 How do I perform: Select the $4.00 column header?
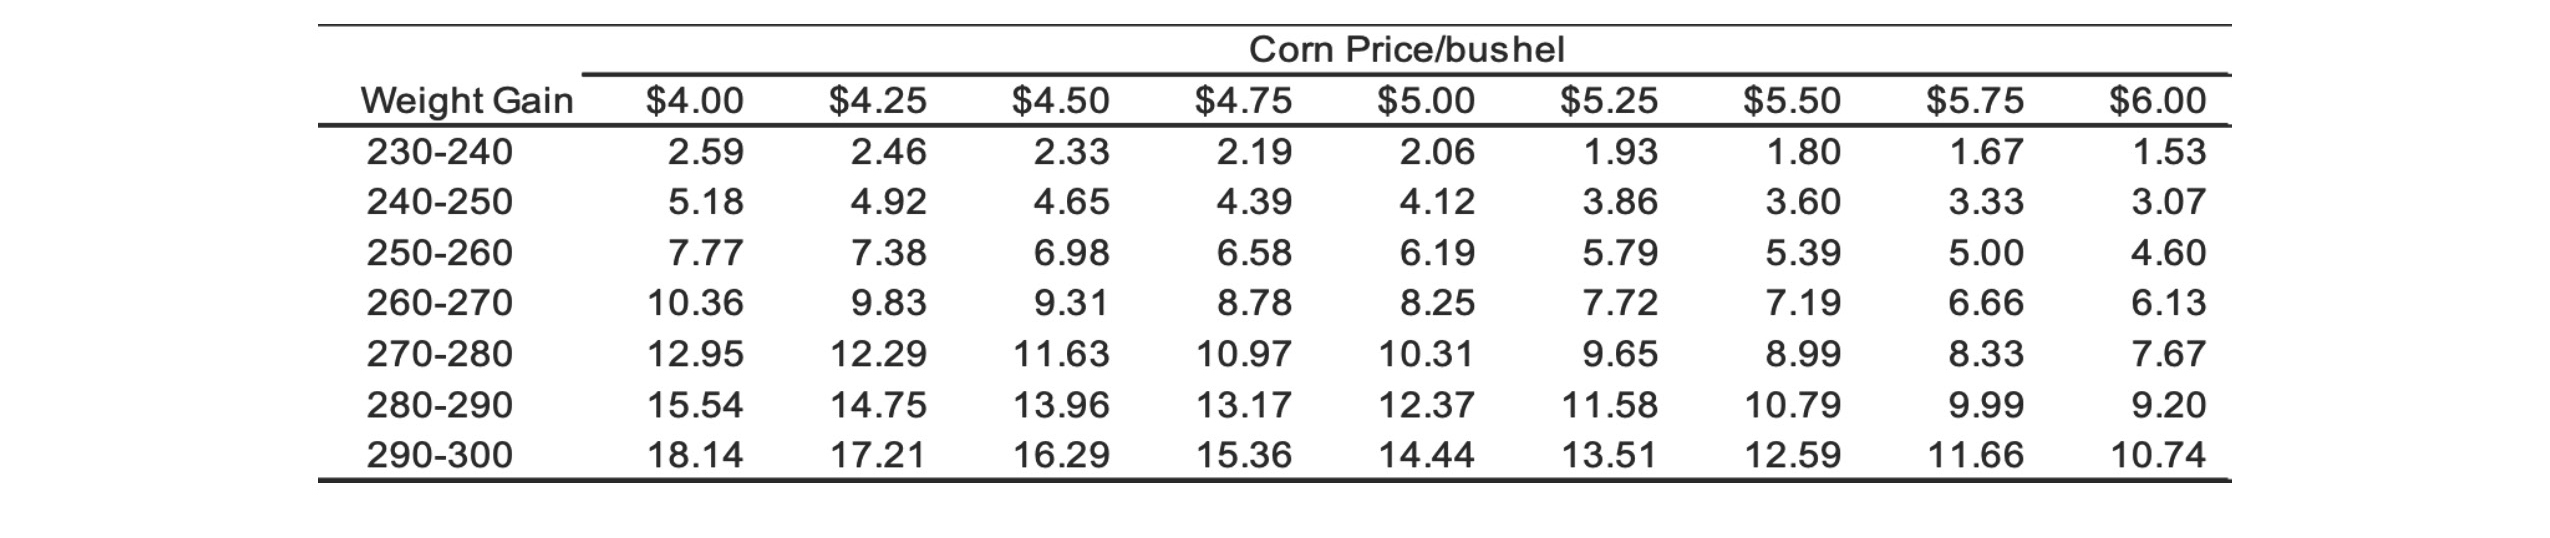(694, 101)
